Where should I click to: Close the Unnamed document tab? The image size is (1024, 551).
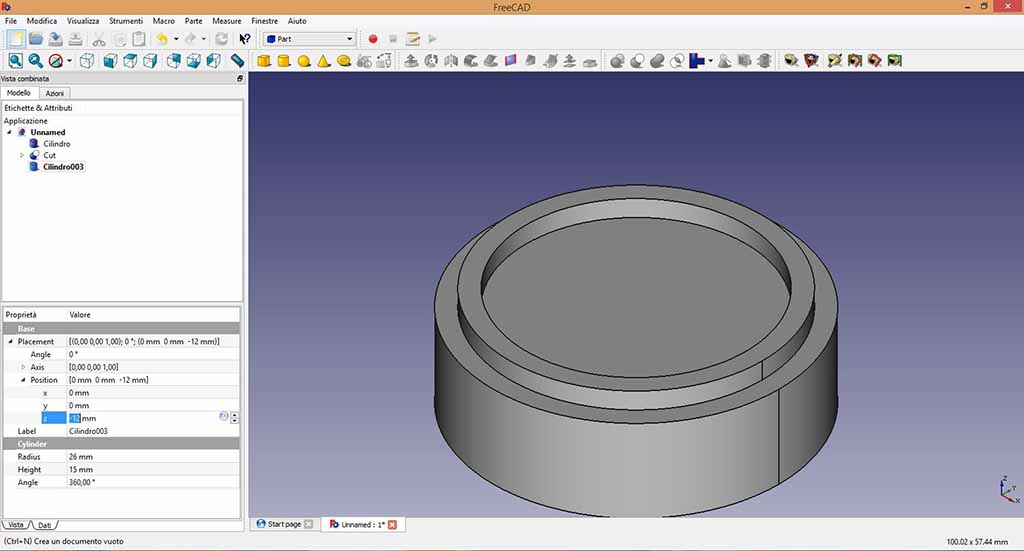[x=392, y=525]
